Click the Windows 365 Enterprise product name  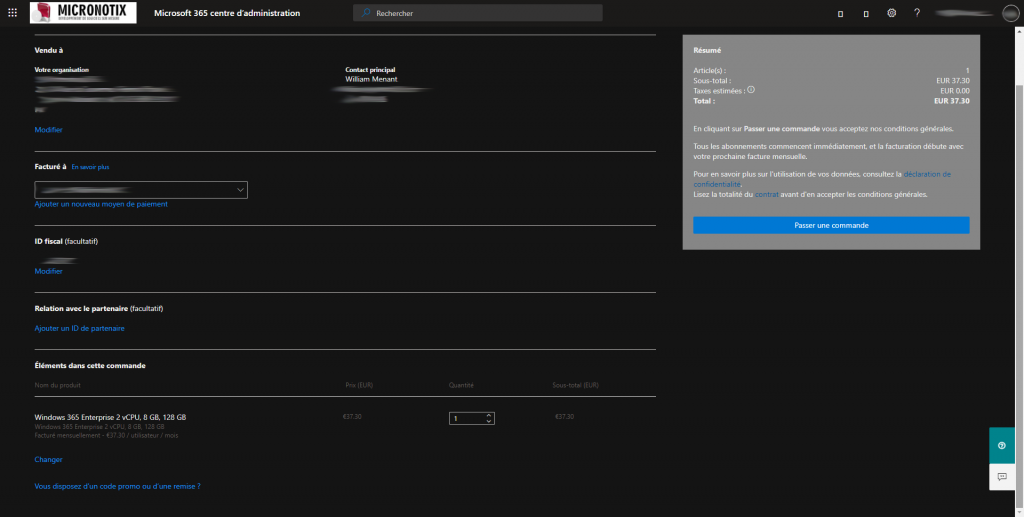tap(110, 417)
